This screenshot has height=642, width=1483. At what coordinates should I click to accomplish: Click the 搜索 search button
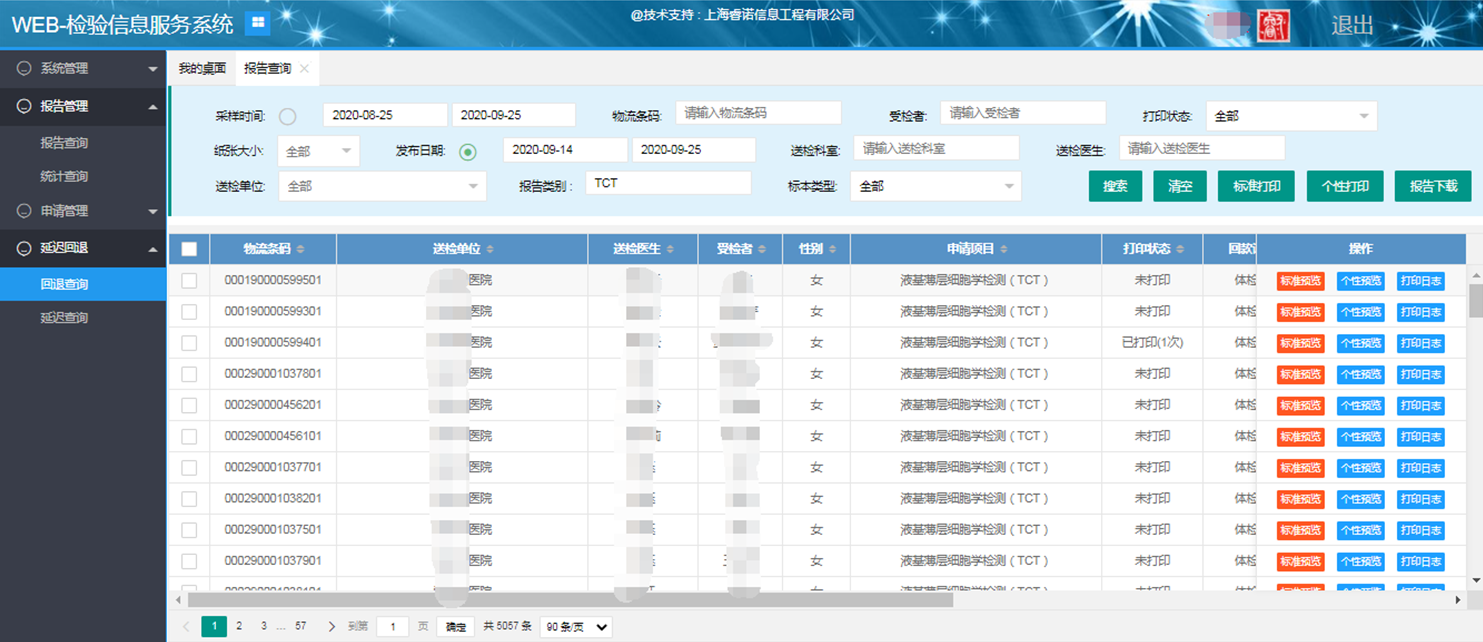(x=1115, y=186)
